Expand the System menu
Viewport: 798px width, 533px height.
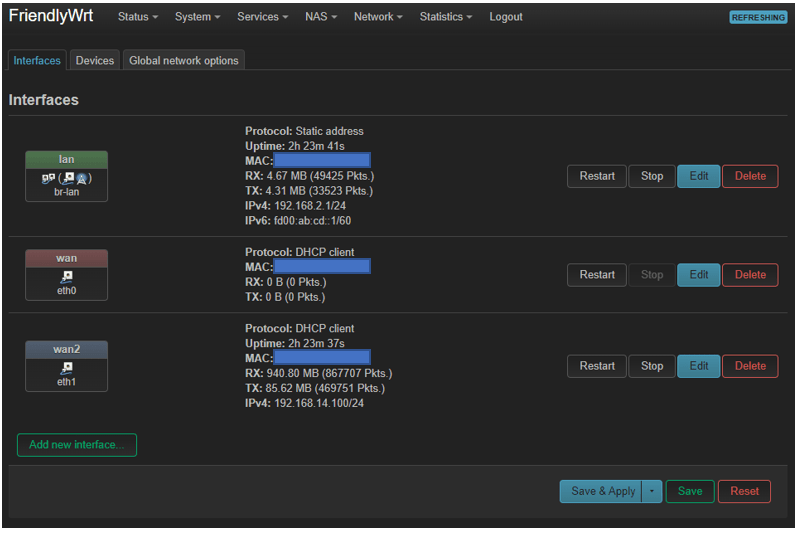point(198,17)
